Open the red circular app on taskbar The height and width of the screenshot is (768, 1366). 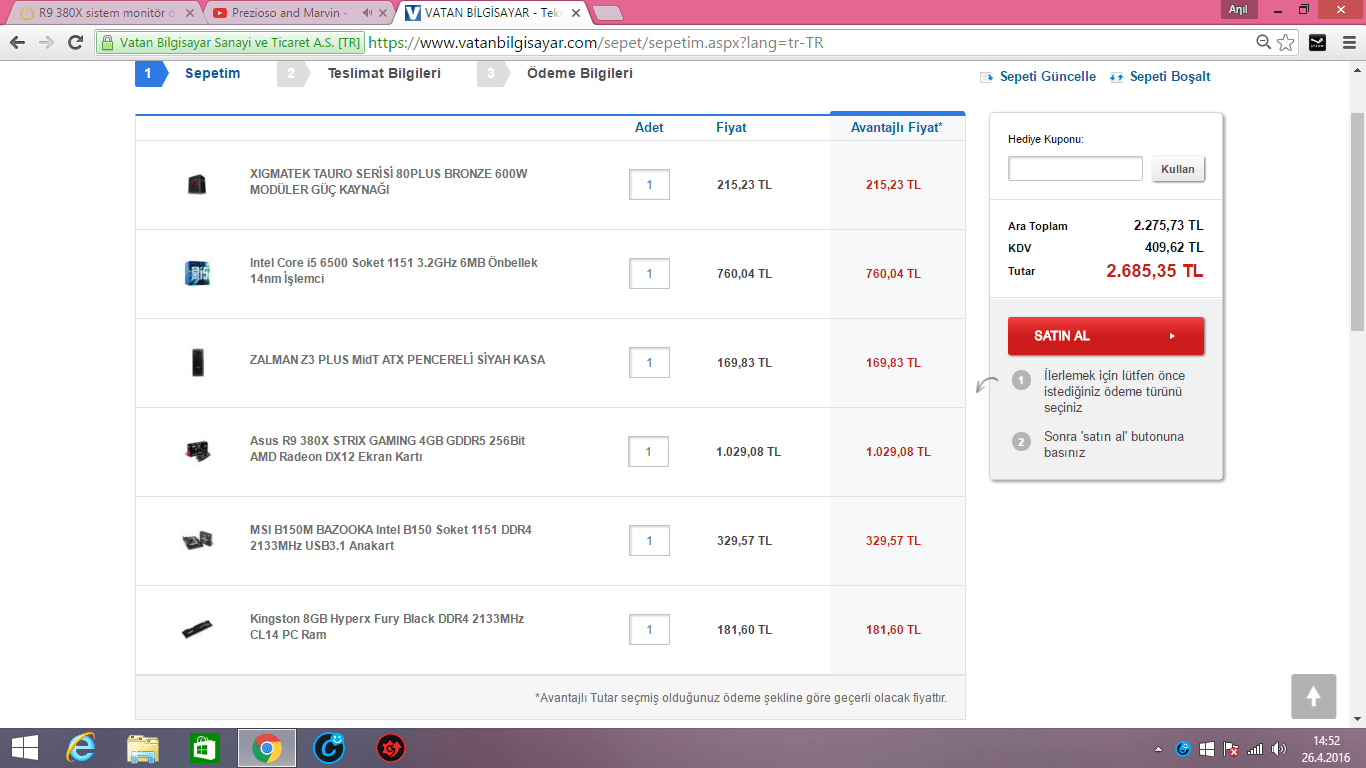[390, 748]
